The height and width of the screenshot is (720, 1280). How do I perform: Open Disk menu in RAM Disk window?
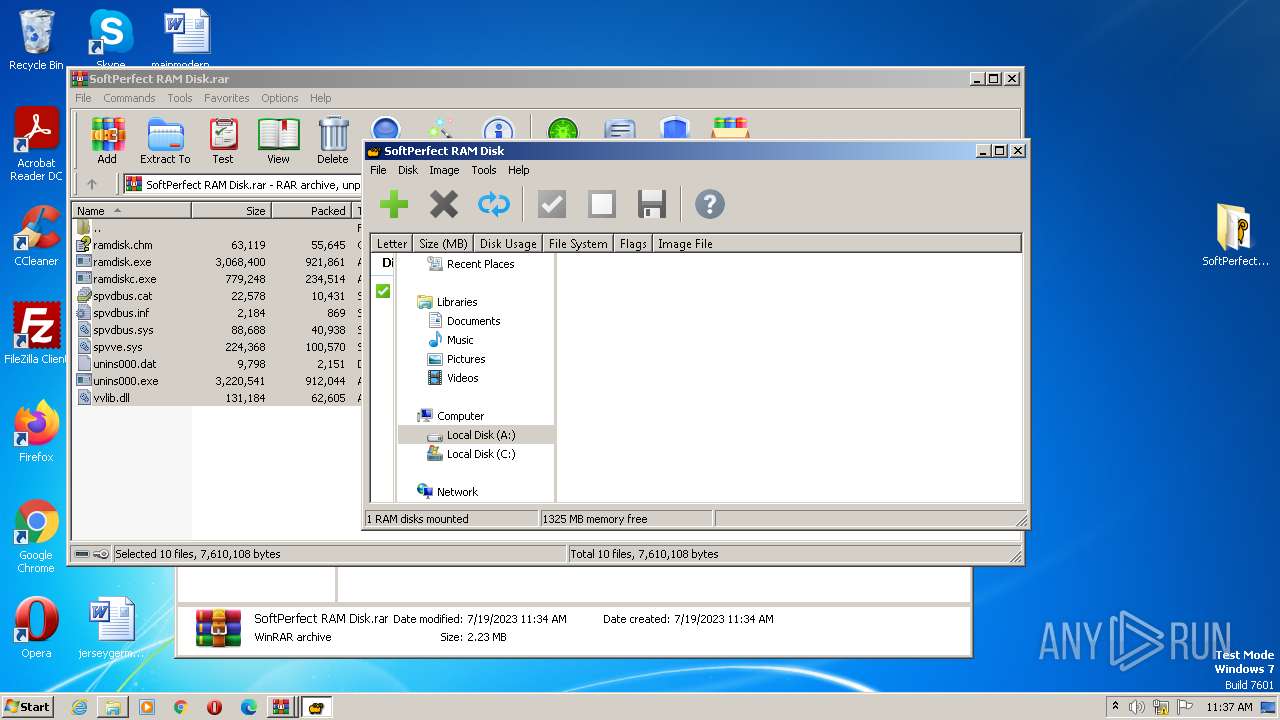408,170
